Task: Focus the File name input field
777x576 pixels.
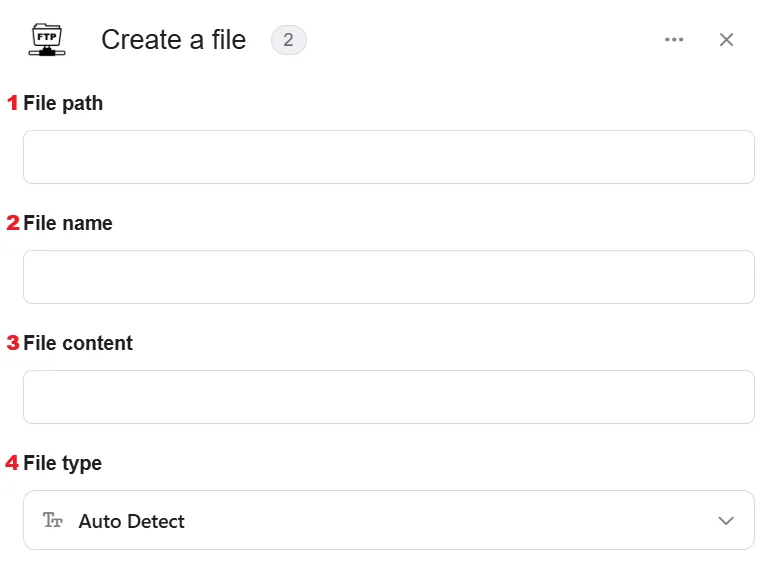Action: pos(389,277)
